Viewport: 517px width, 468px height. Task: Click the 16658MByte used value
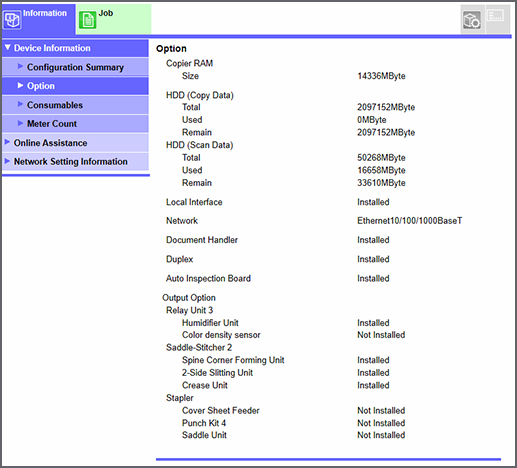(x=381, y=170)
